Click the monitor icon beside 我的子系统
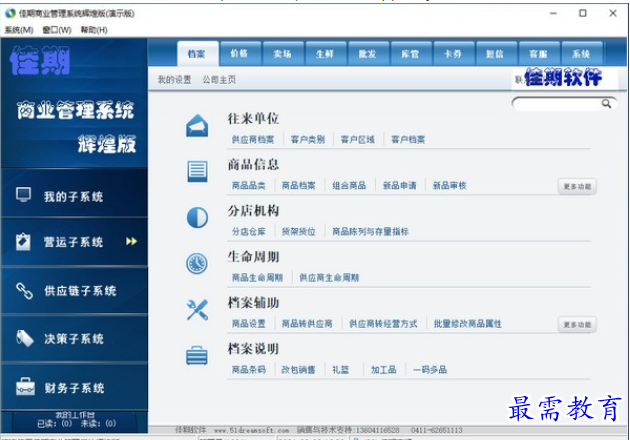This screenshot has height=440, width=630. tap(24, 194)
